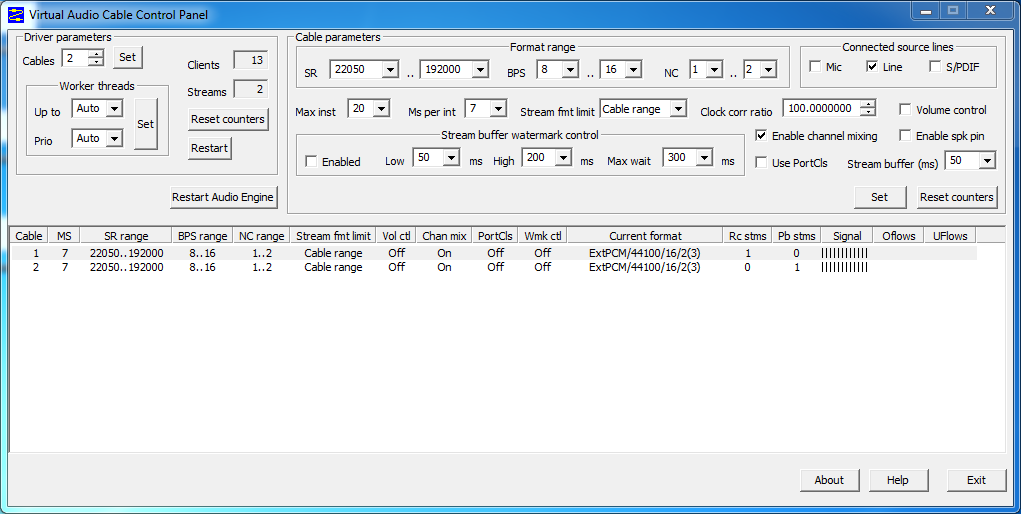
Task: Click the MS column header
Action: [x=64, y=236]
